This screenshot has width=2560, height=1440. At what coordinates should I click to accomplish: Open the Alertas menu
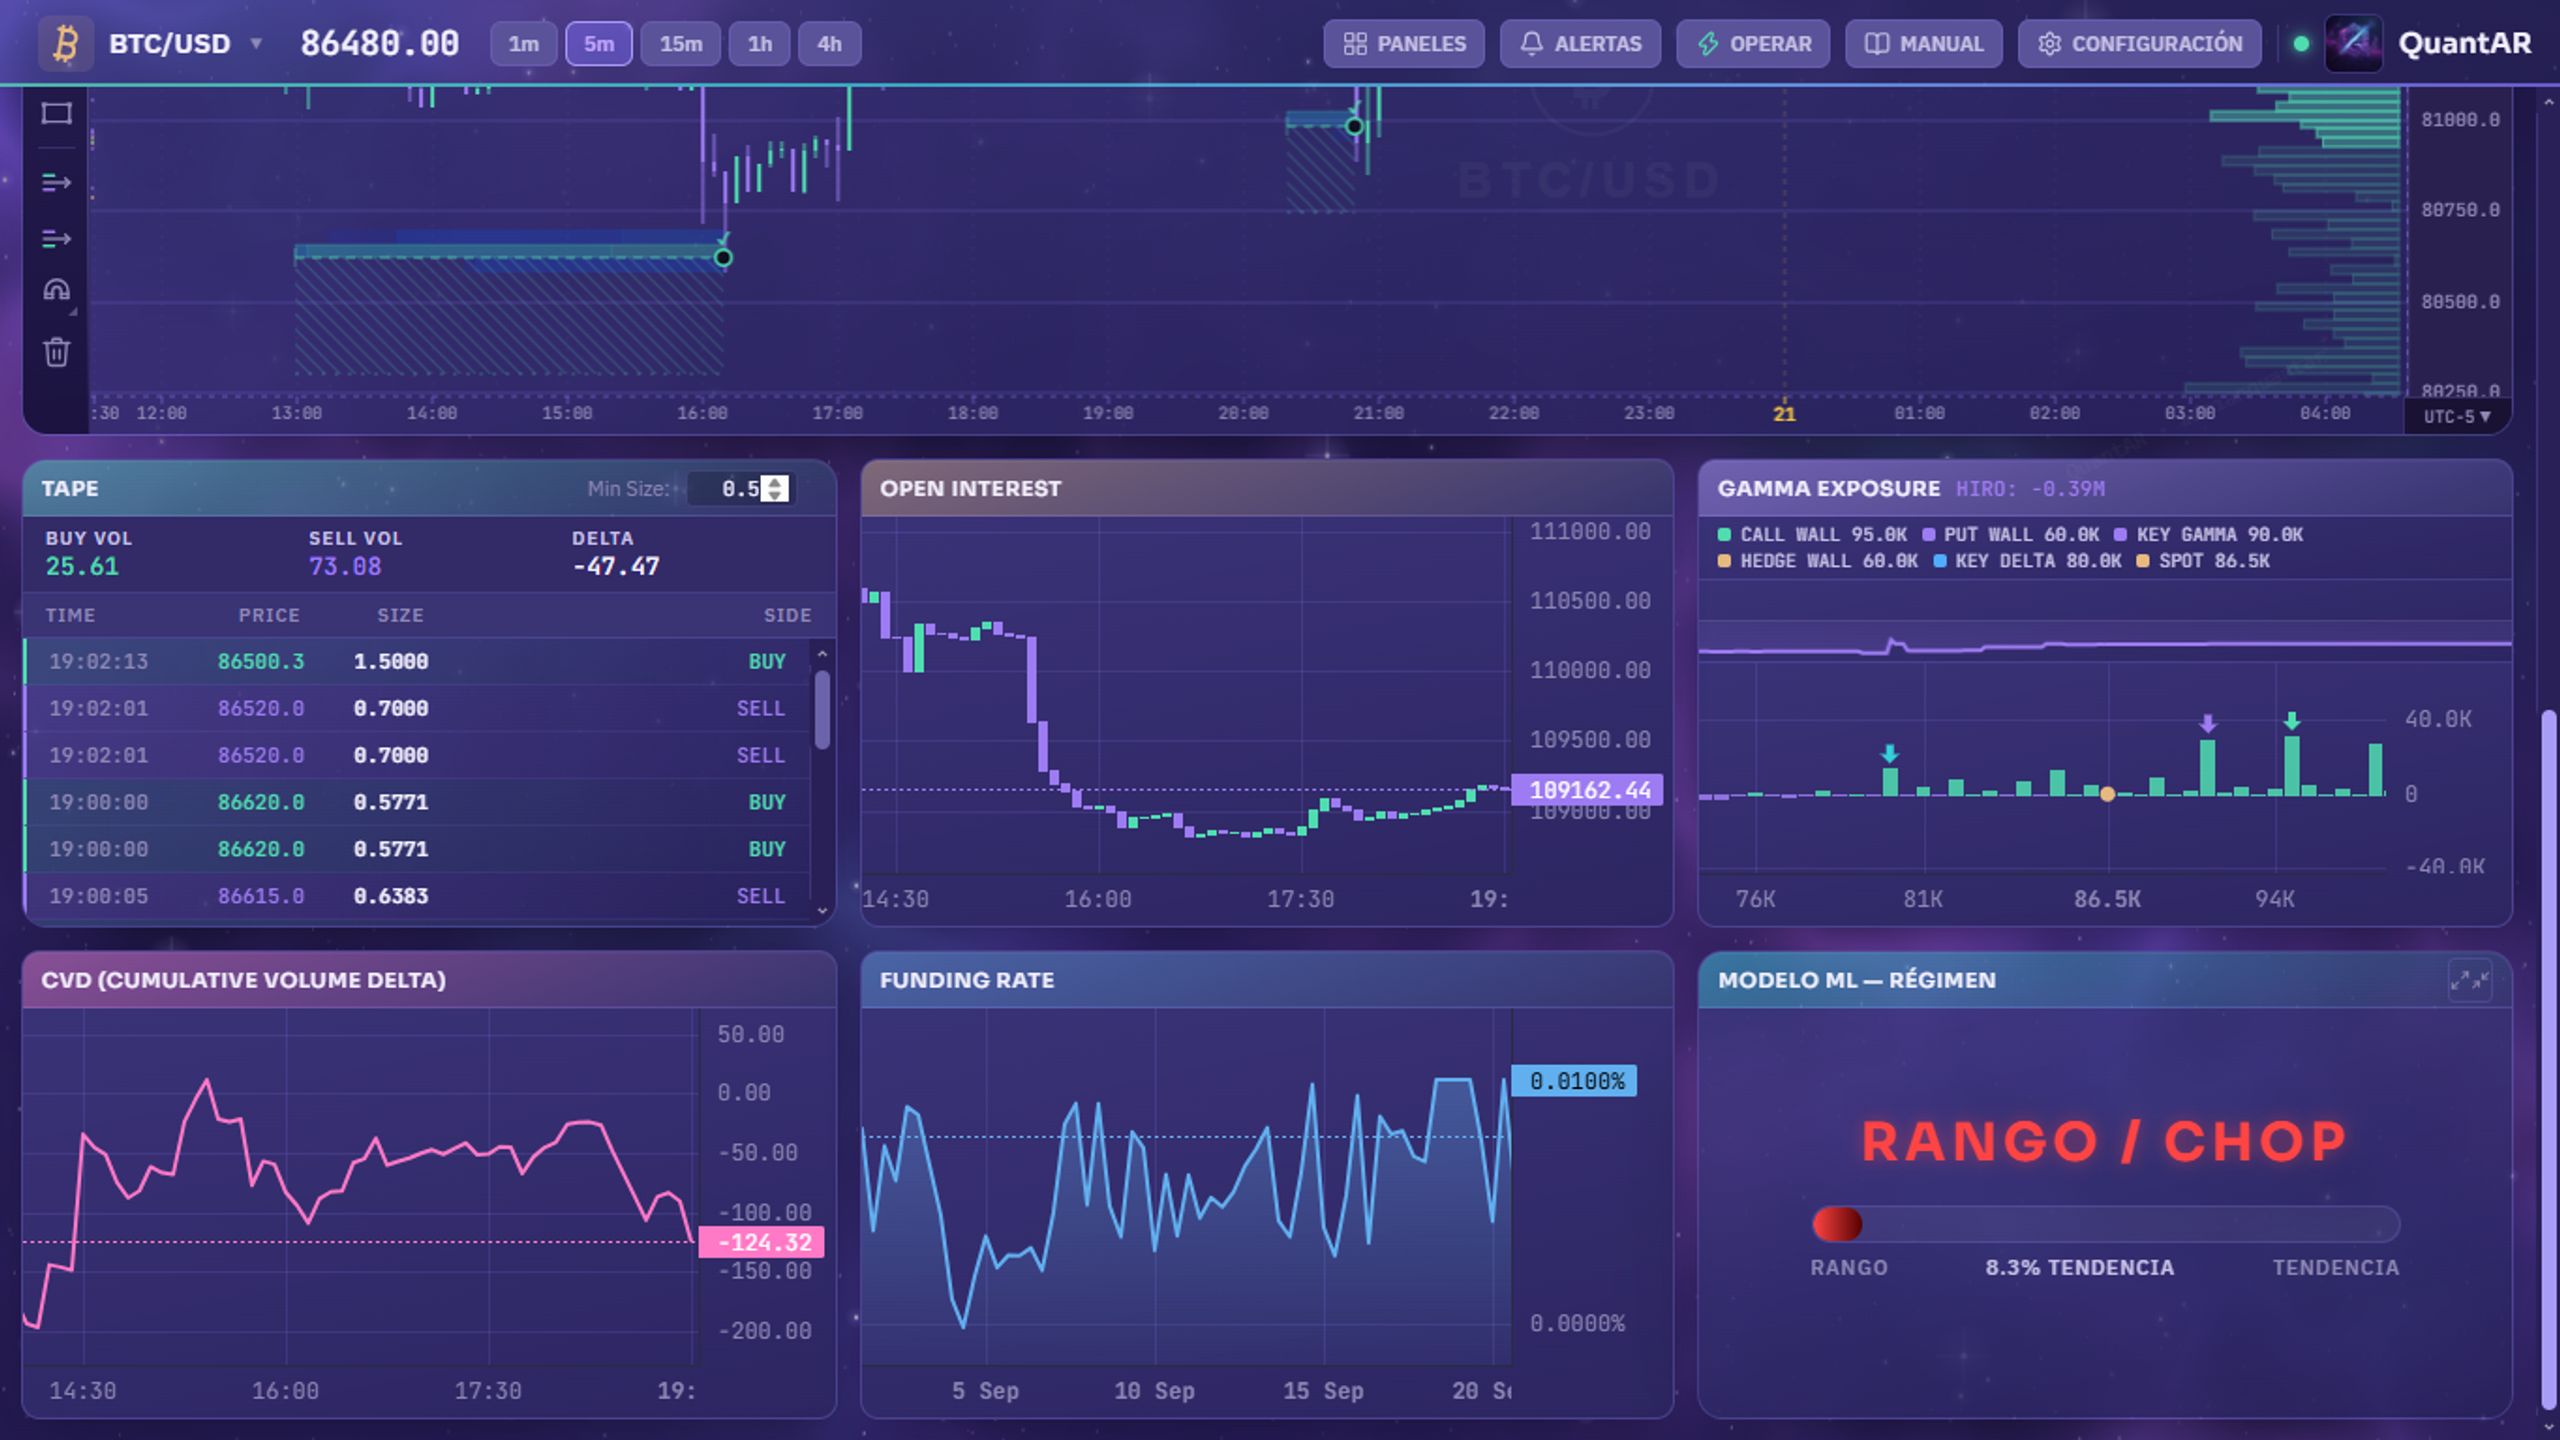[1580, 44]
